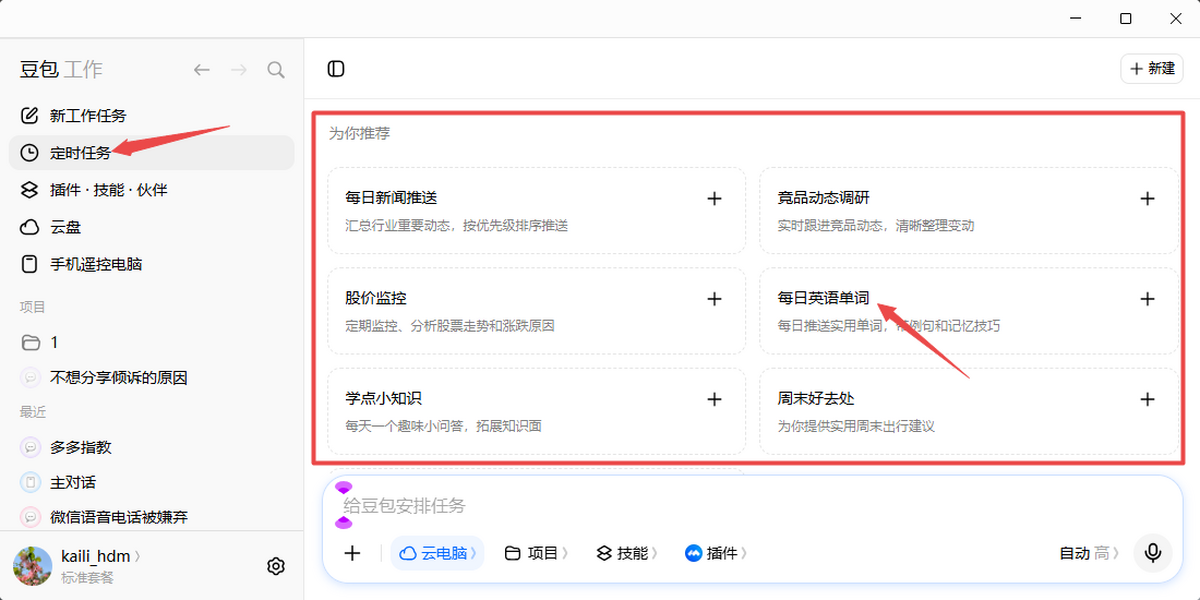This screenshot has height=600, width=1200.
Task: Click the back arrow in sidebar header
Action: [x=202, y=69]
